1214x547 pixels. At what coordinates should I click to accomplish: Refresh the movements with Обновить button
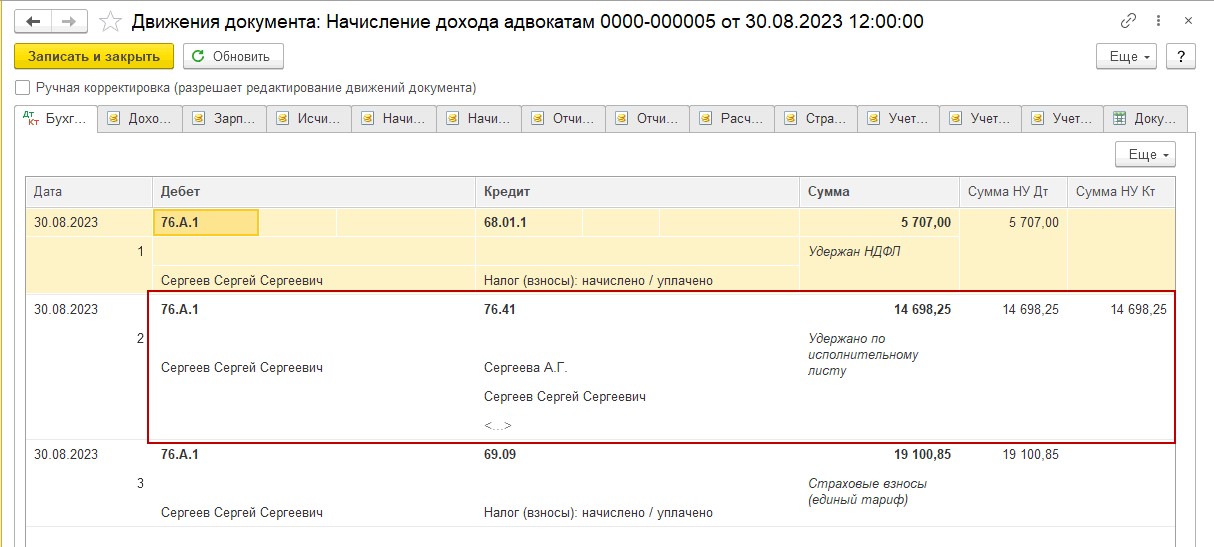(x=233, y=57)
